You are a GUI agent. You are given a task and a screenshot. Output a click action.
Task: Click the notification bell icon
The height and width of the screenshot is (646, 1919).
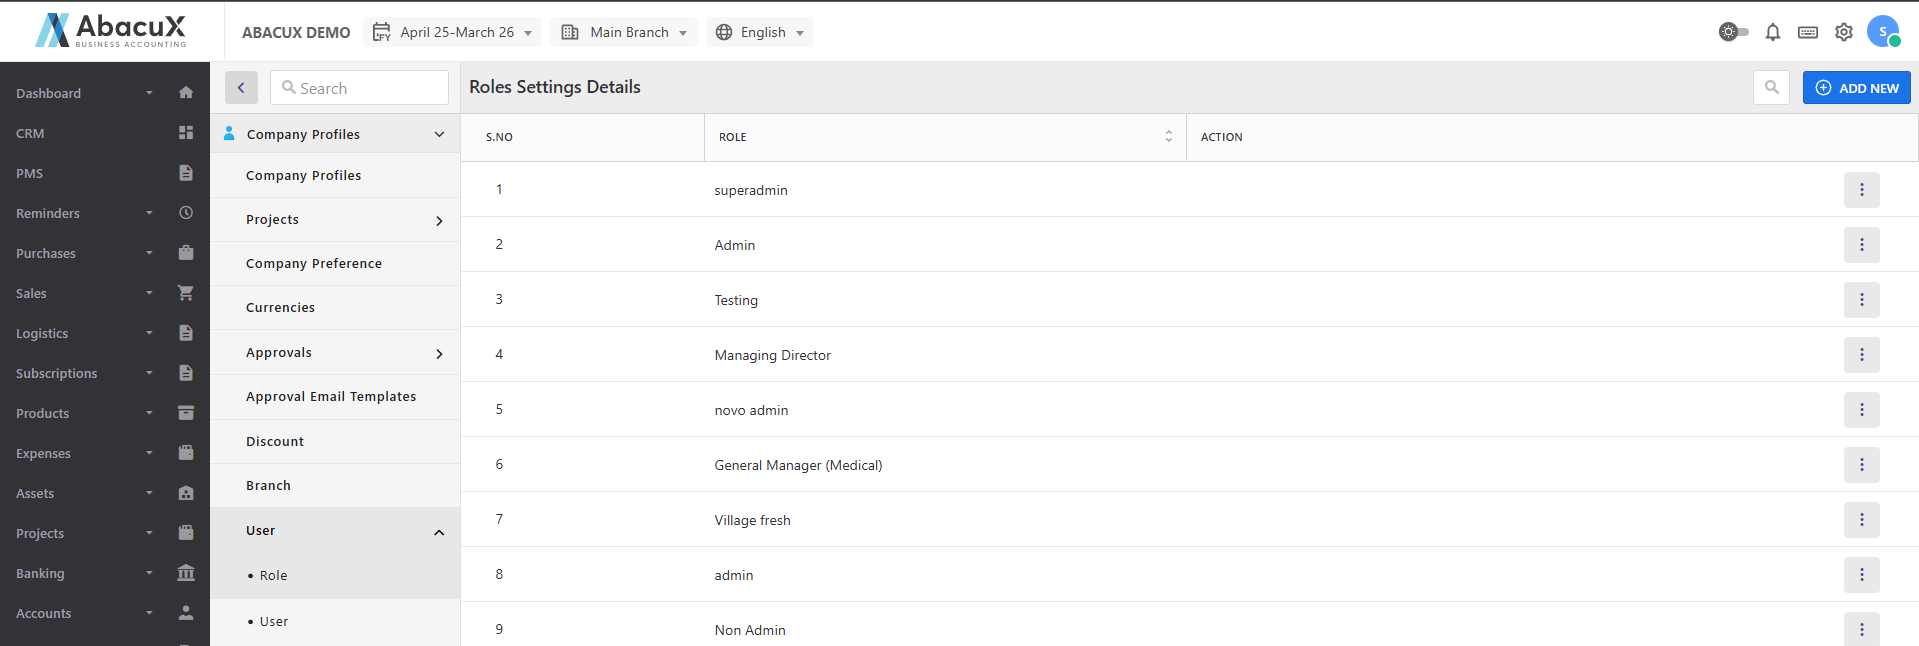[1772, 32]
